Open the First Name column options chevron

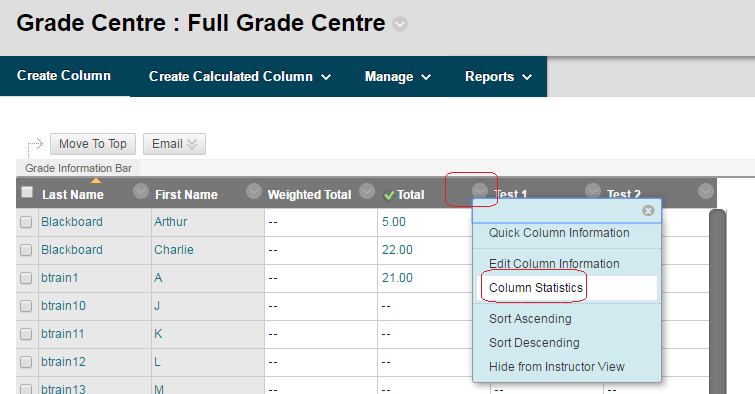point(254,191)
